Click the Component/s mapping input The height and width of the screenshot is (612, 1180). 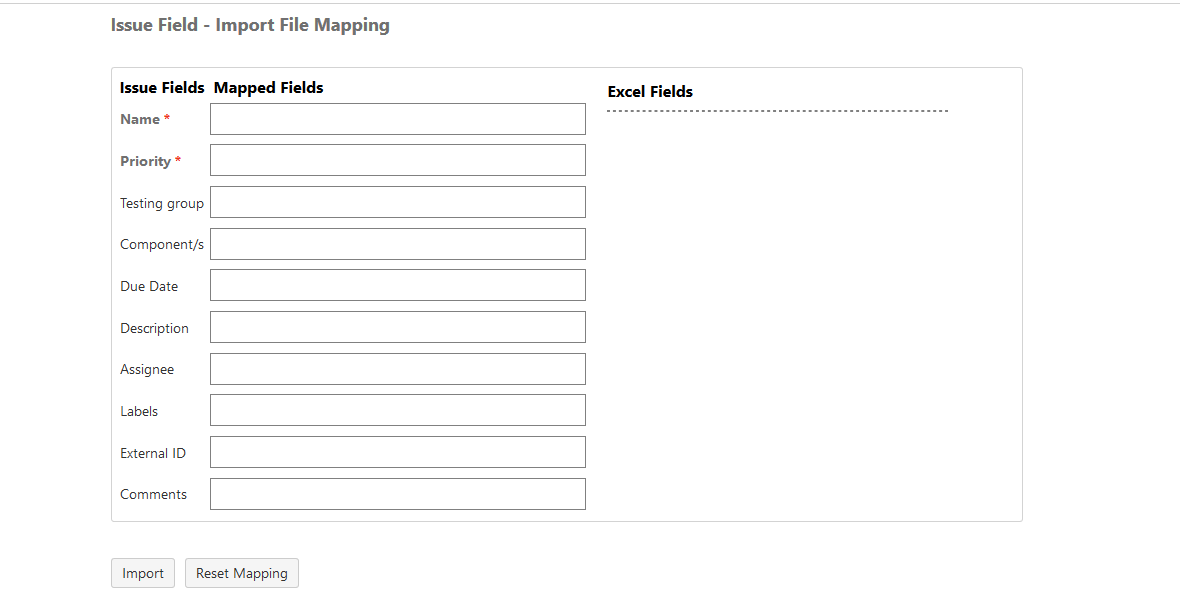click(397, 243)
